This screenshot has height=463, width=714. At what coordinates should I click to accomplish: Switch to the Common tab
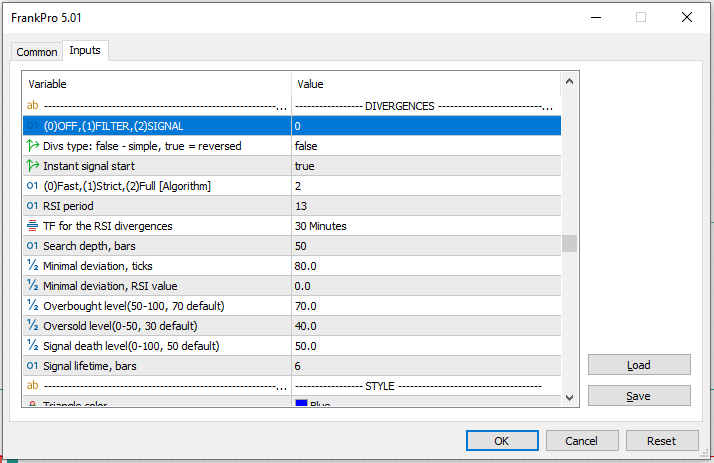point(37,52)
